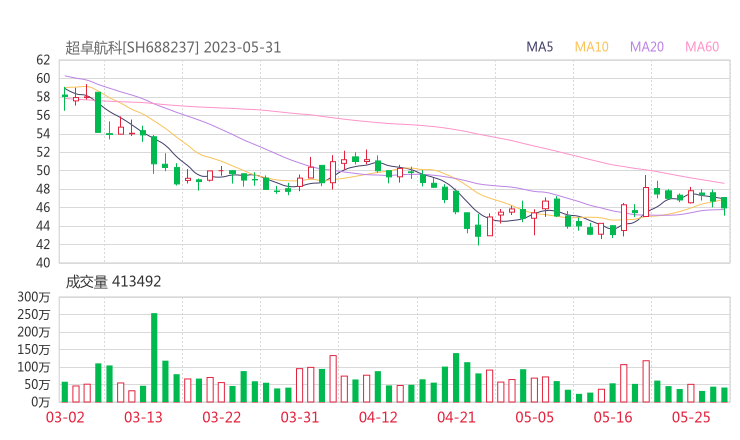The height and width of the screenshot is (440, 740).
Task: Click the tallest green volume bar near 03-13
Action: click(154, 358)
